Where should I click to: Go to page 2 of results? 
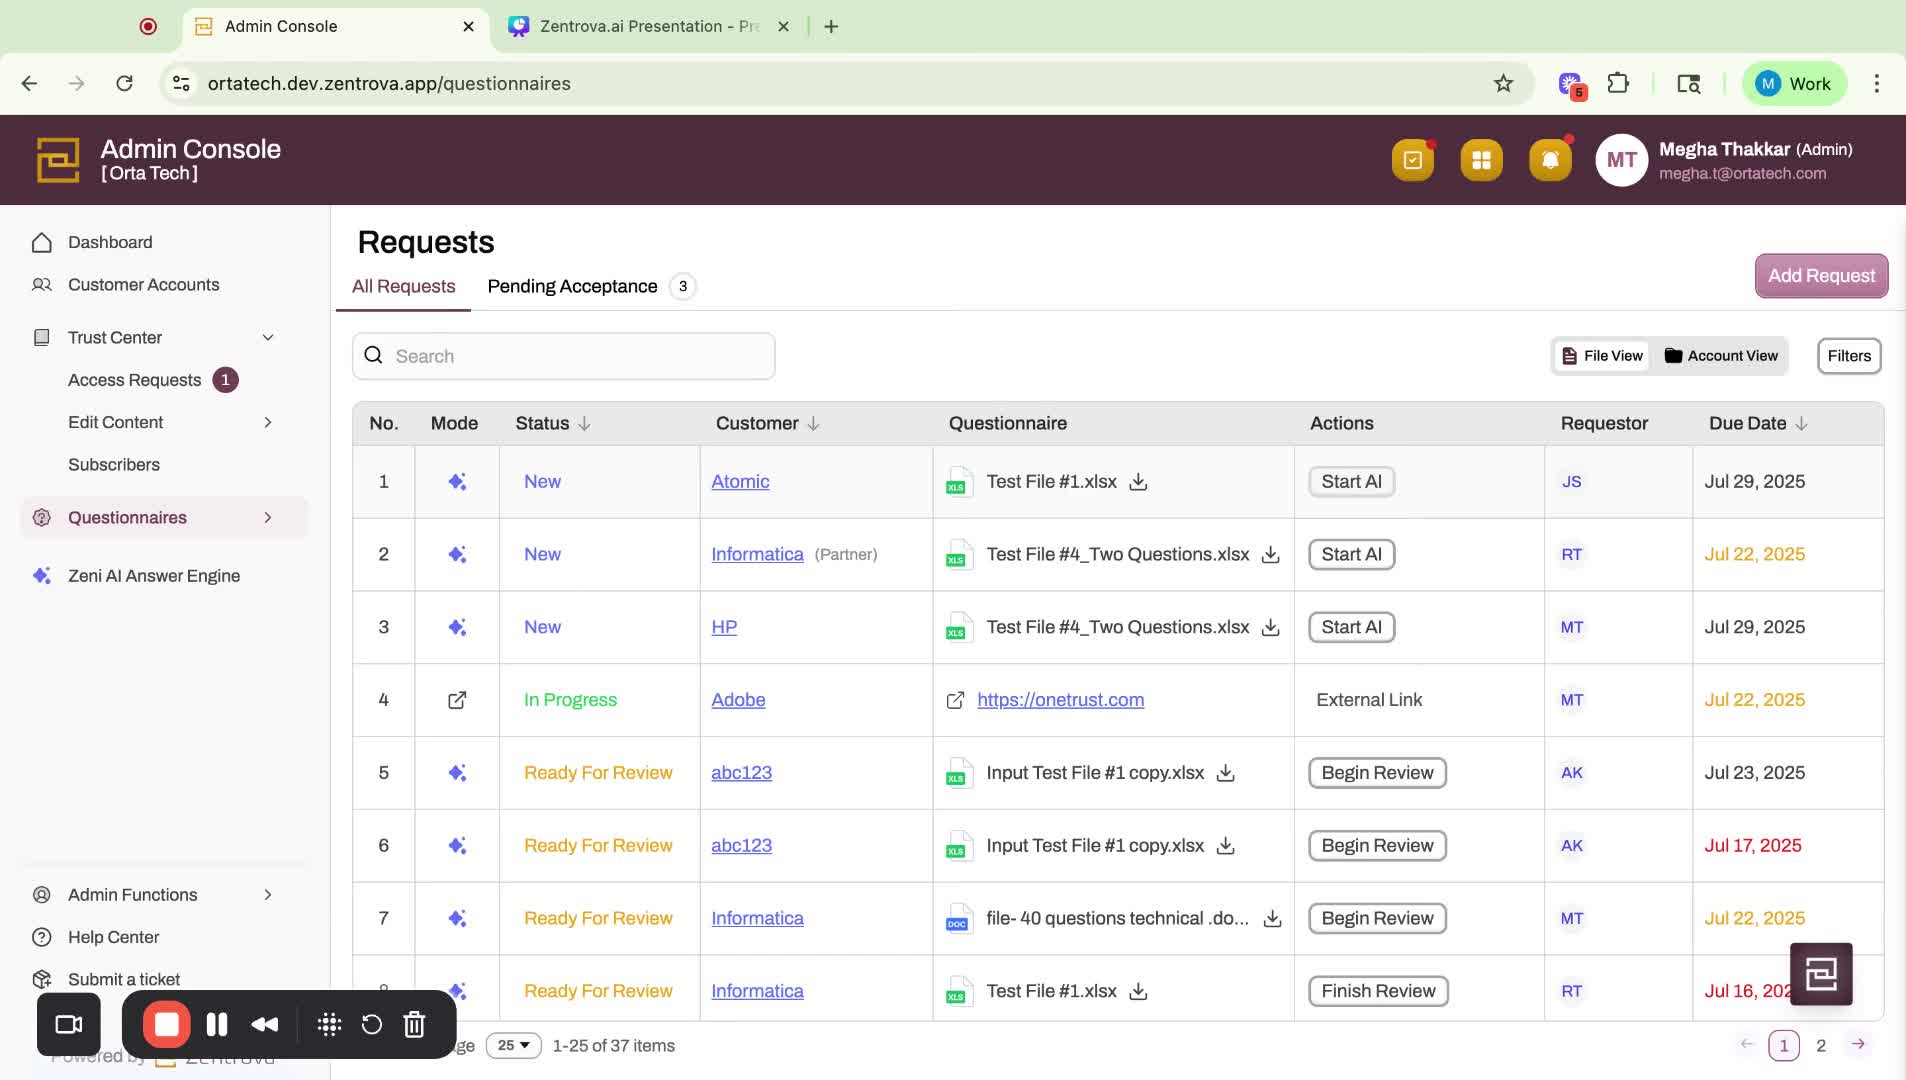tap(1821, 1046)
